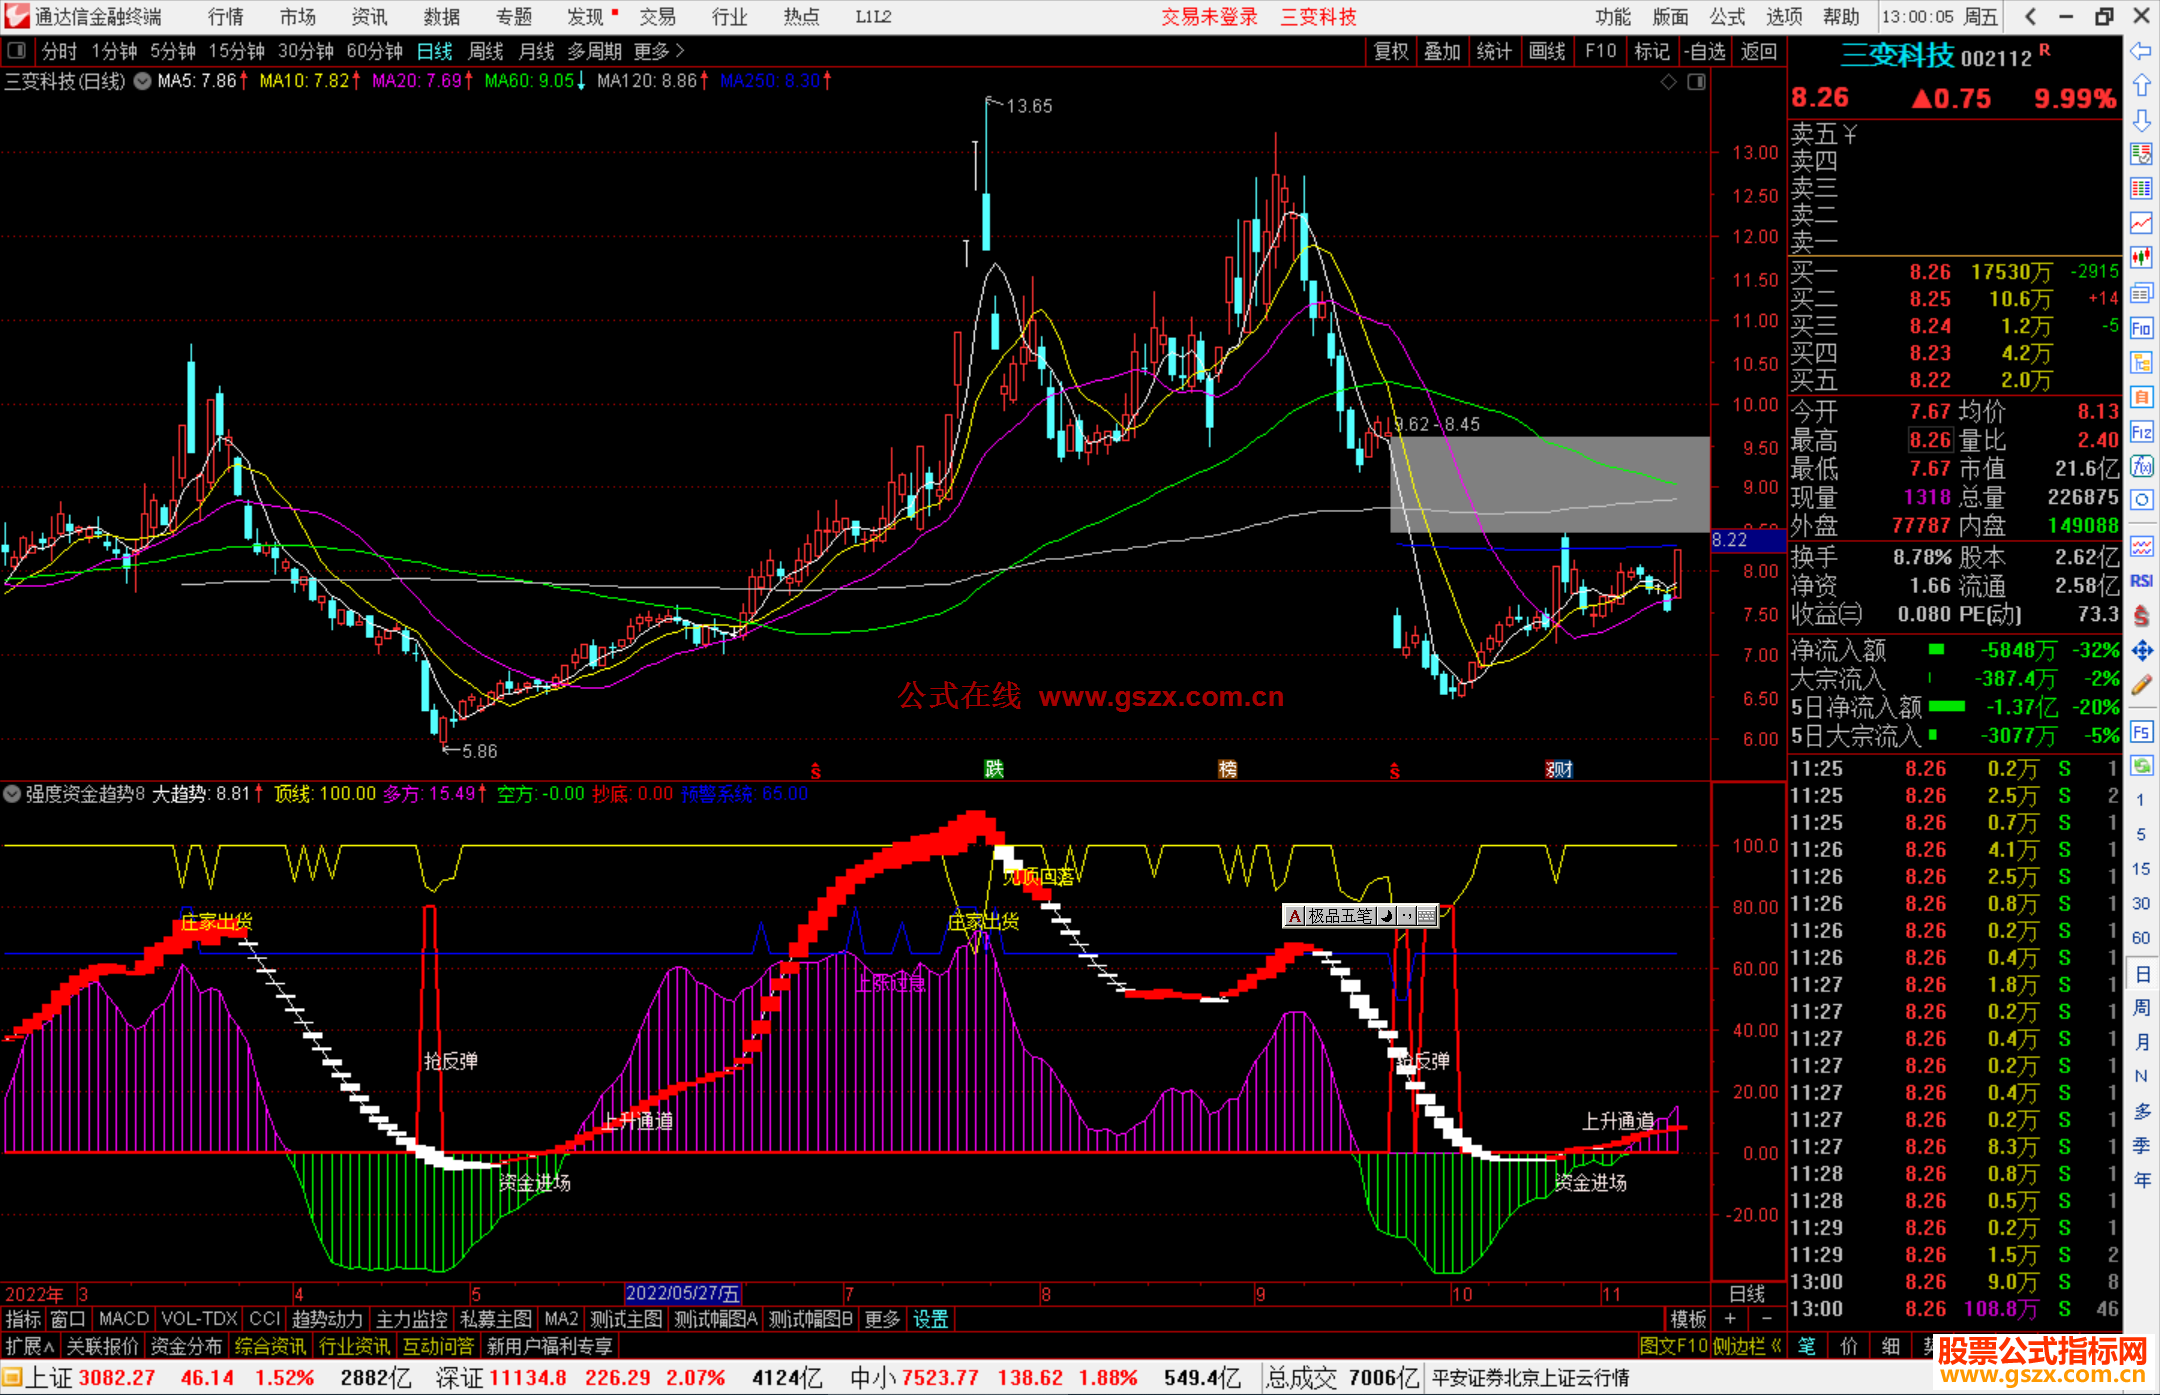Click the line trend chart sidebar icon

[x=2141, y=222]
